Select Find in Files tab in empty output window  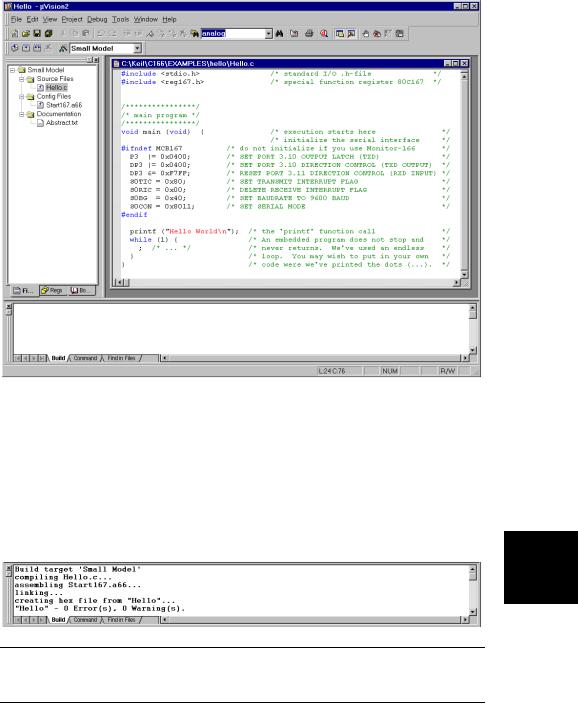tap(121, 358)
